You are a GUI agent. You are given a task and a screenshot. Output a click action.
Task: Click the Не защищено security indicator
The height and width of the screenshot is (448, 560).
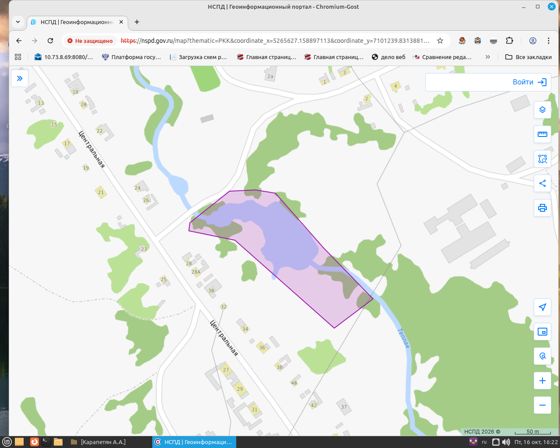coord(90,41)
